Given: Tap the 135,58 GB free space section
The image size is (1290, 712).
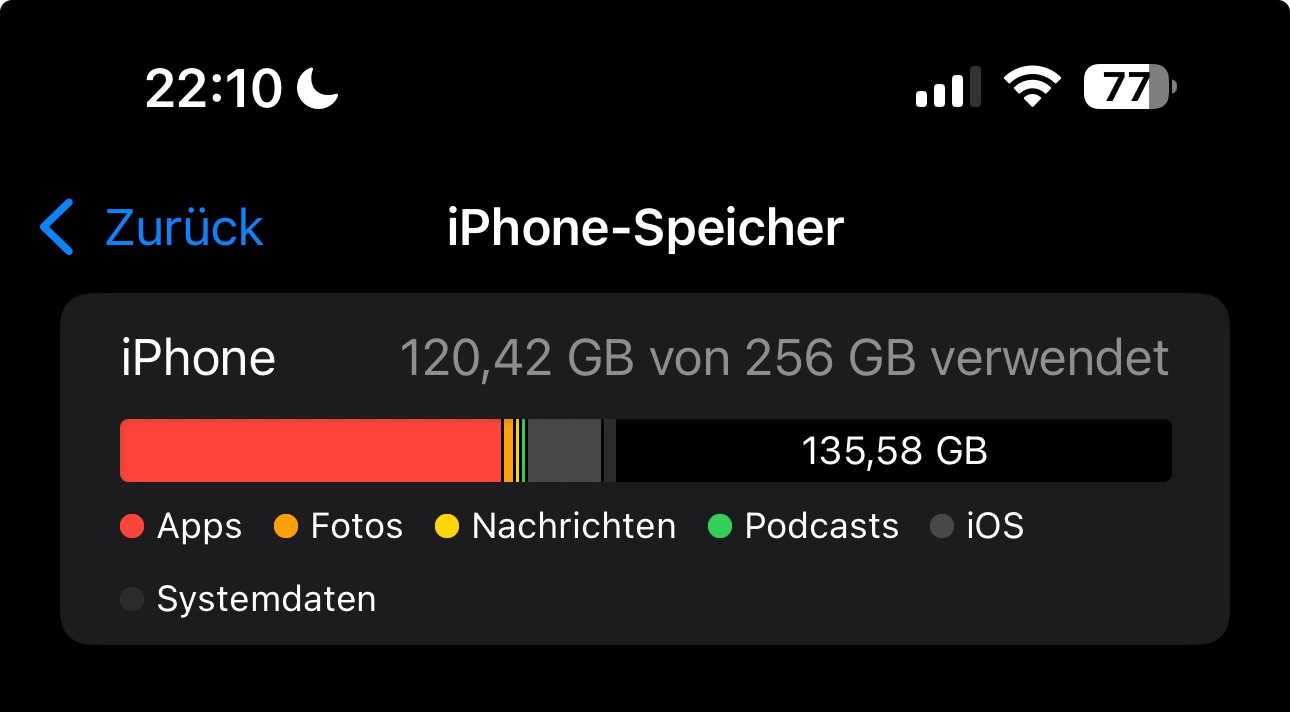Looking at the screenshot, I should point(894,451).
